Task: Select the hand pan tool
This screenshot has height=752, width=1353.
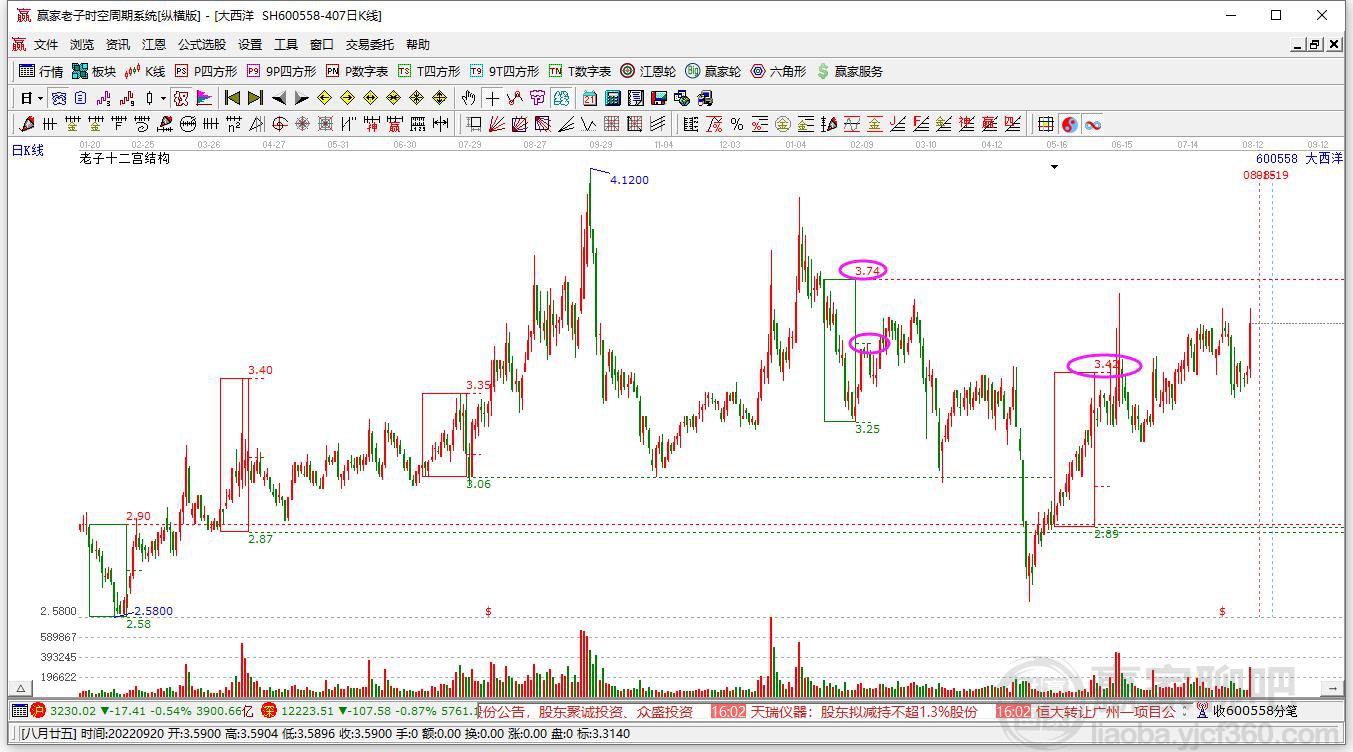Action: [x=468, y=98]
